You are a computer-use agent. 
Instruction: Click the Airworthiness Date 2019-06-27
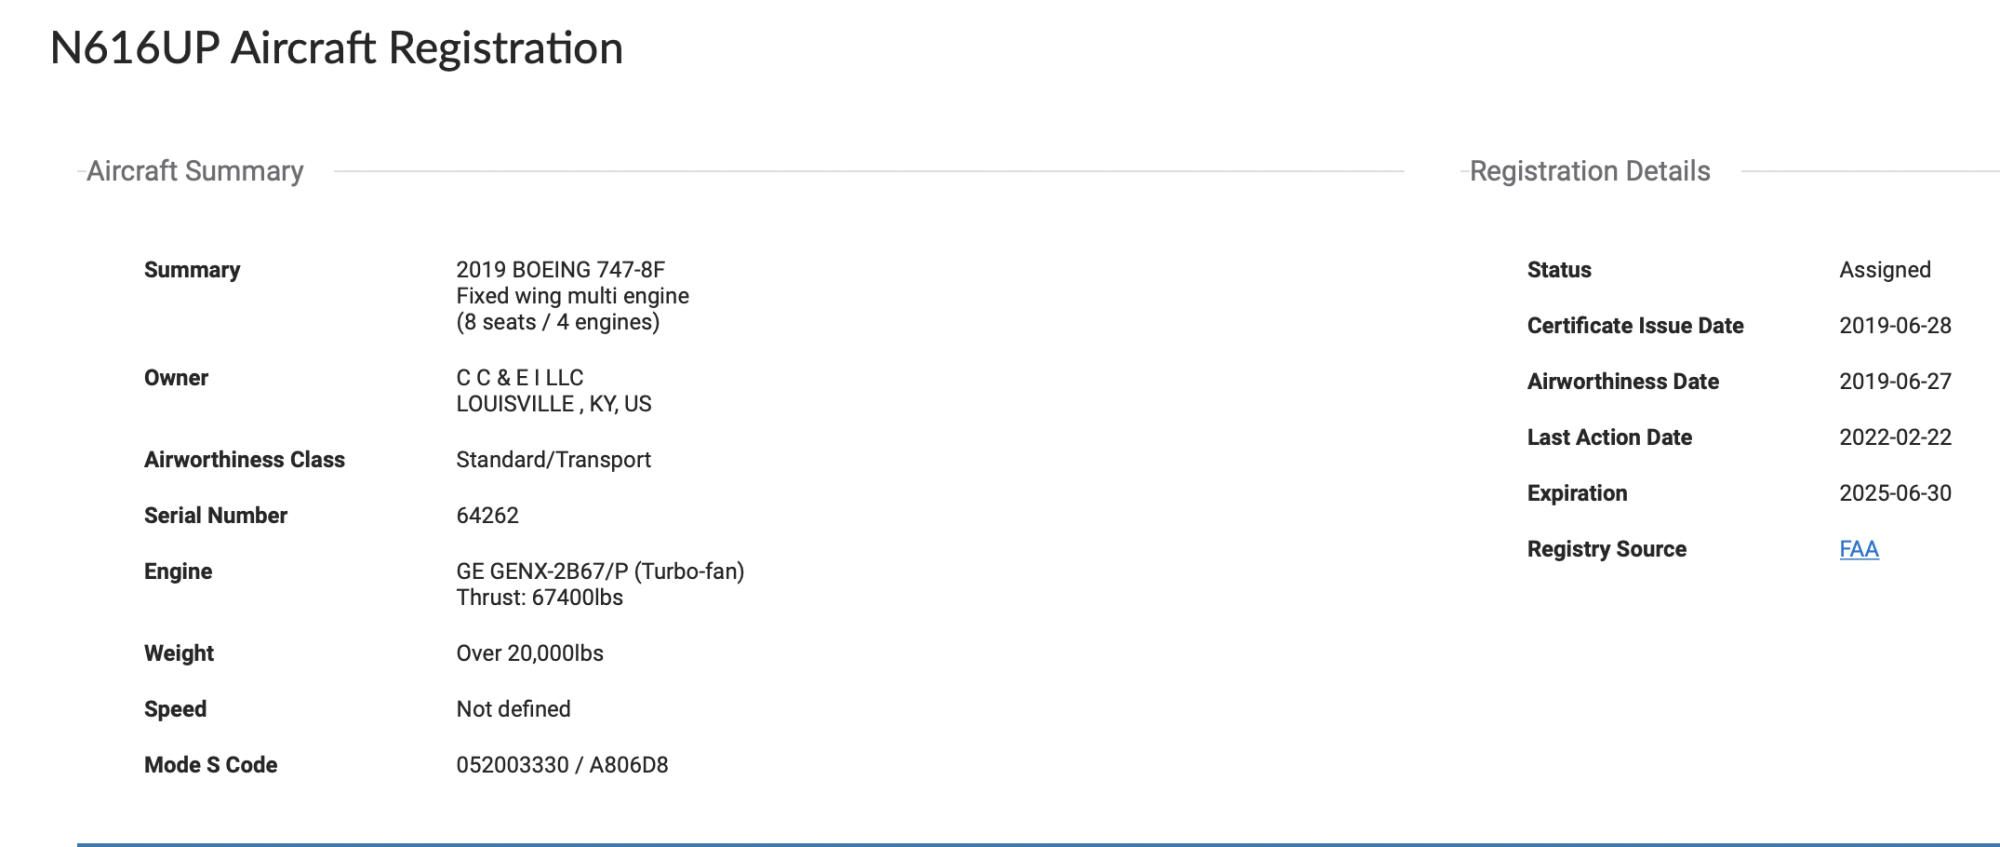pyautogui.click(x=1895, y=382)
